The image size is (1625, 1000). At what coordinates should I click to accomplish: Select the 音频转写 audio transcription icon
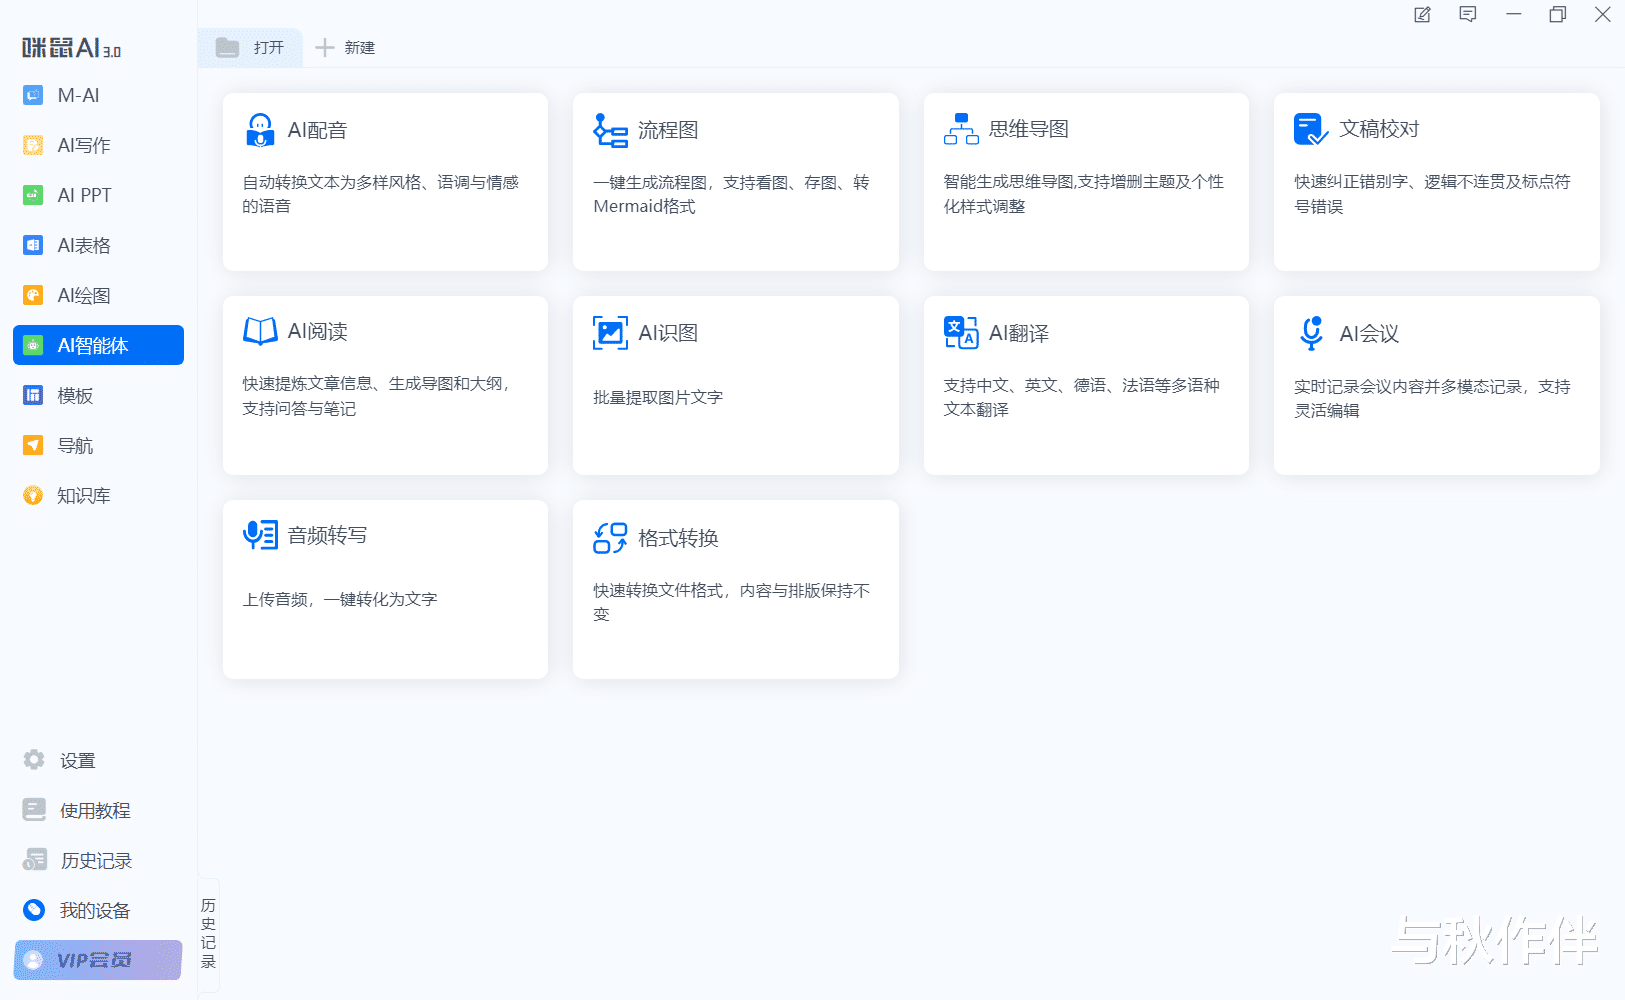point(260,535)
